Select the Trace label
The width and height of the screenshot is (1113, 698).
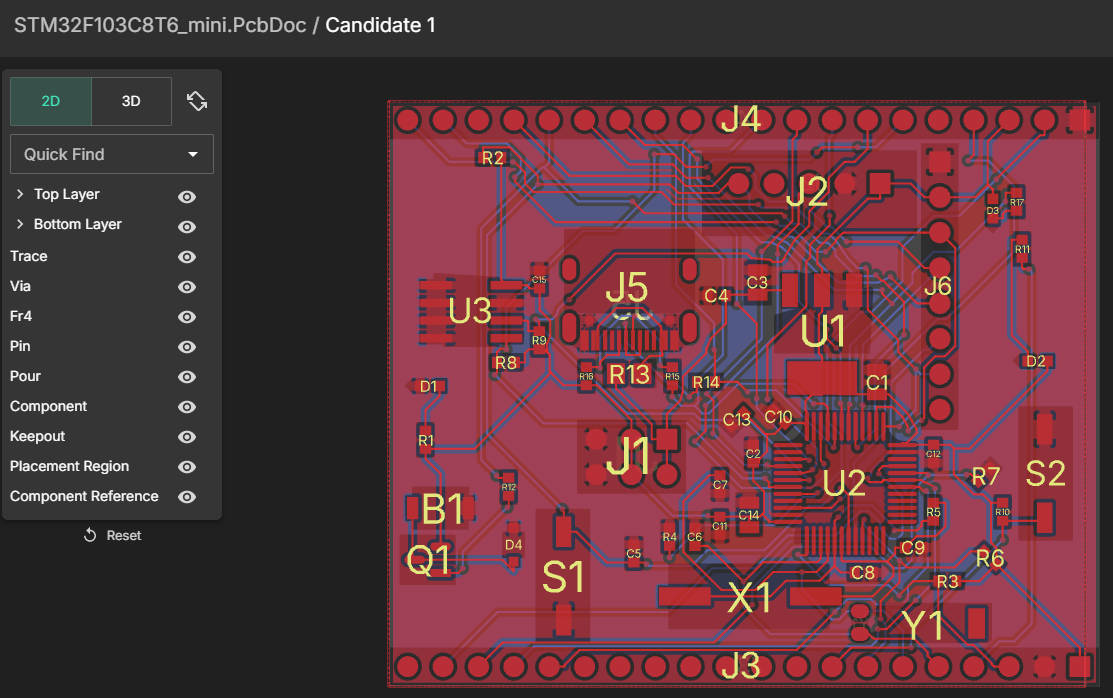(x=28, y=256)
